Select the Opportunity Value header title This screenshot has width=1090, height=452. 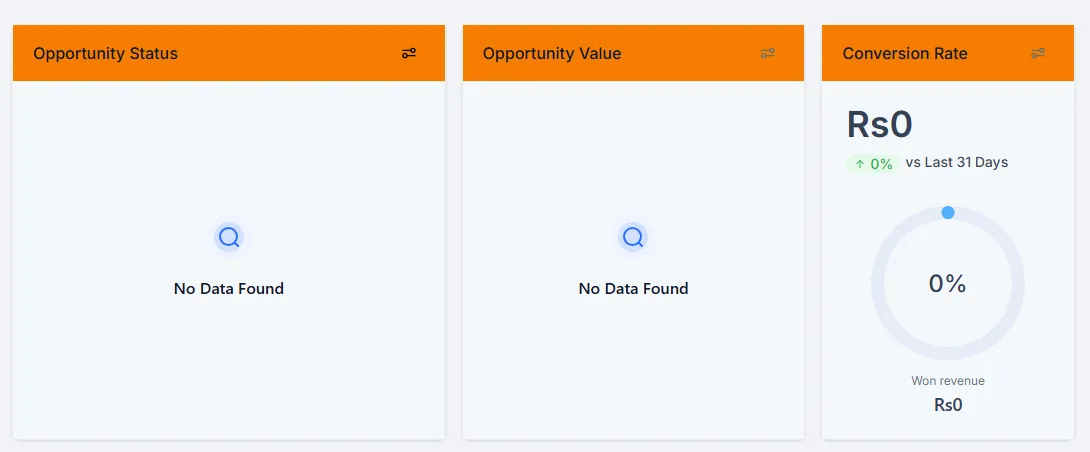pyautogui.click(x=552, y=54)
